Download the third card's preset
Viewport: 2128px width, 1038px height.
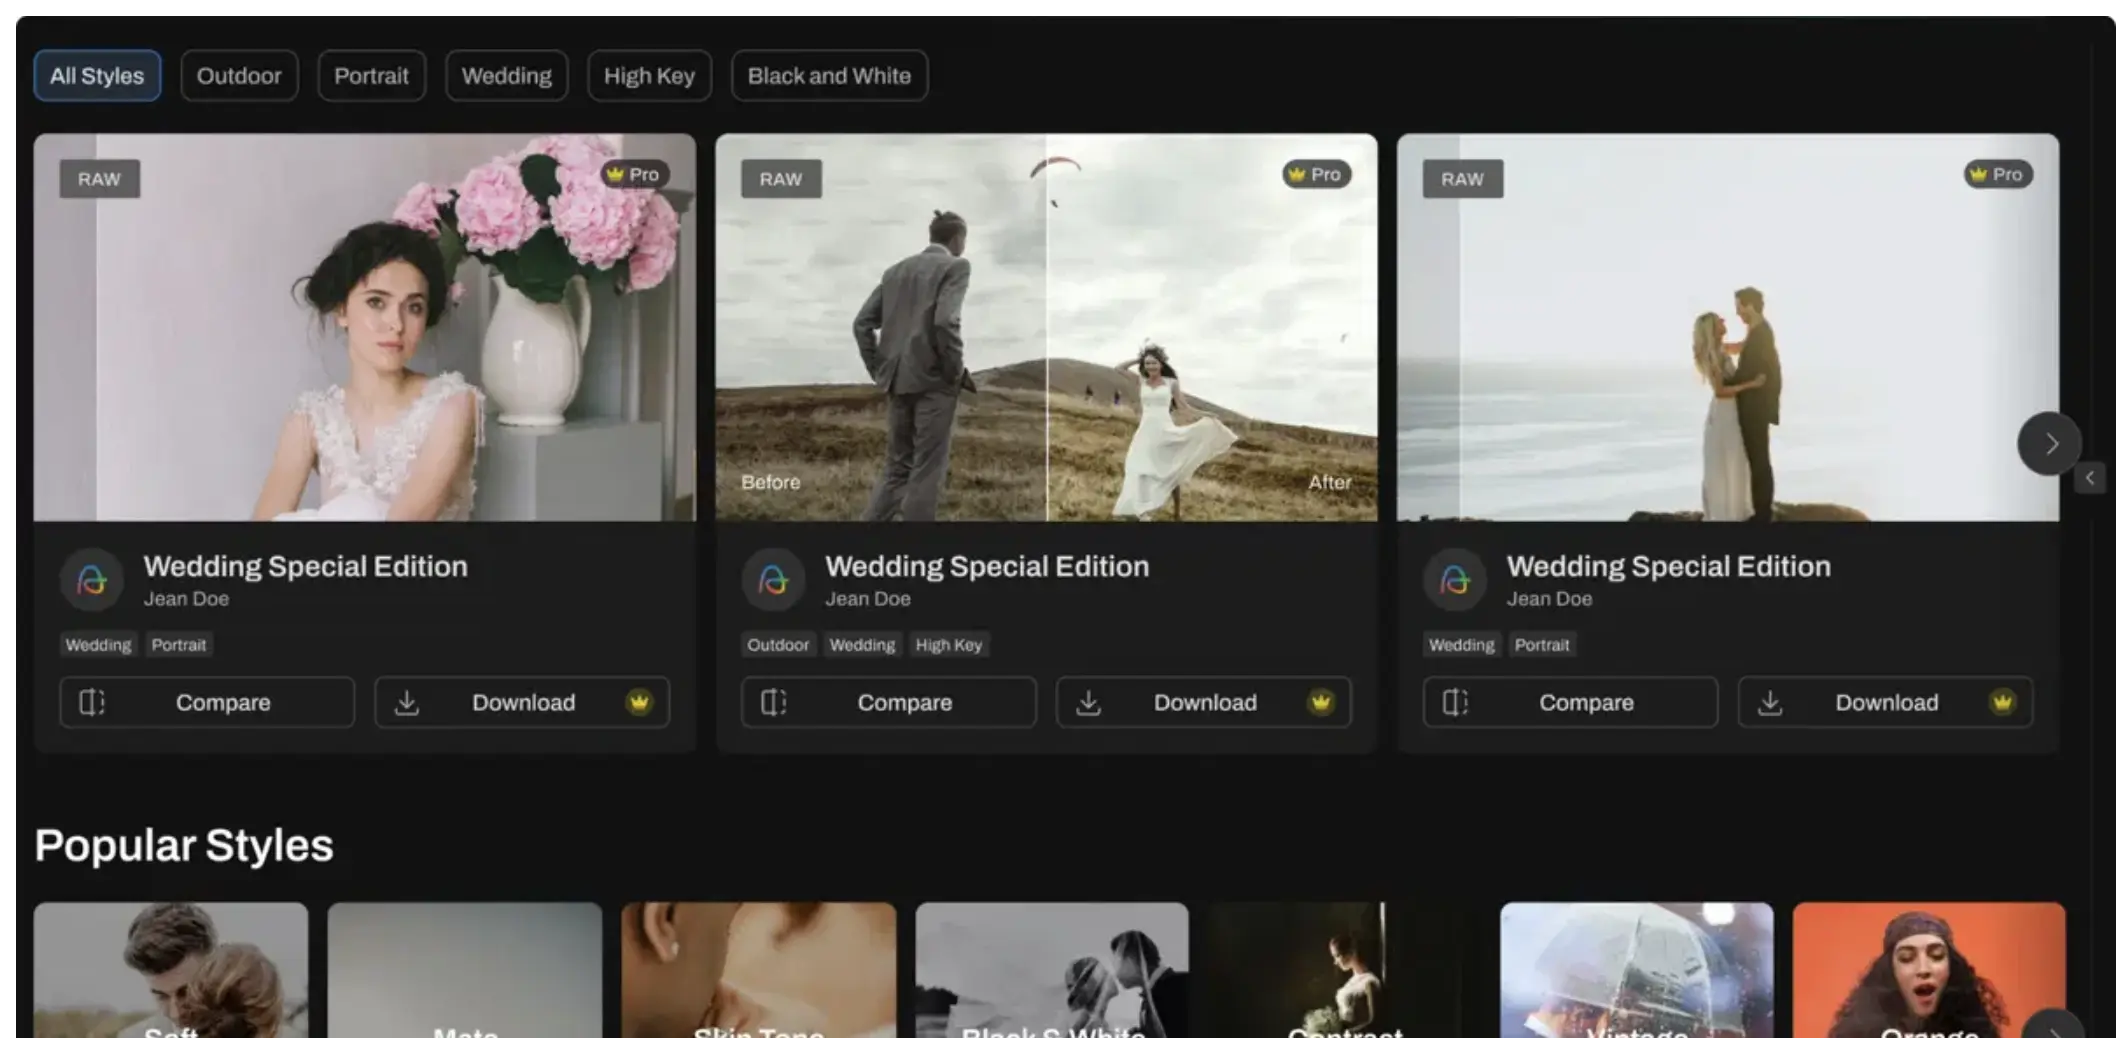point(1885,702)
